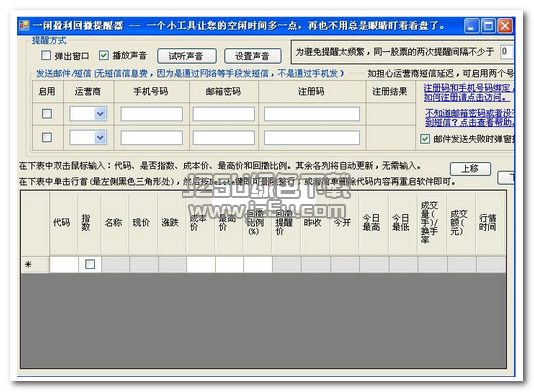
Task: Click the 代码 cell in the new row
Action: click(64, 264)
